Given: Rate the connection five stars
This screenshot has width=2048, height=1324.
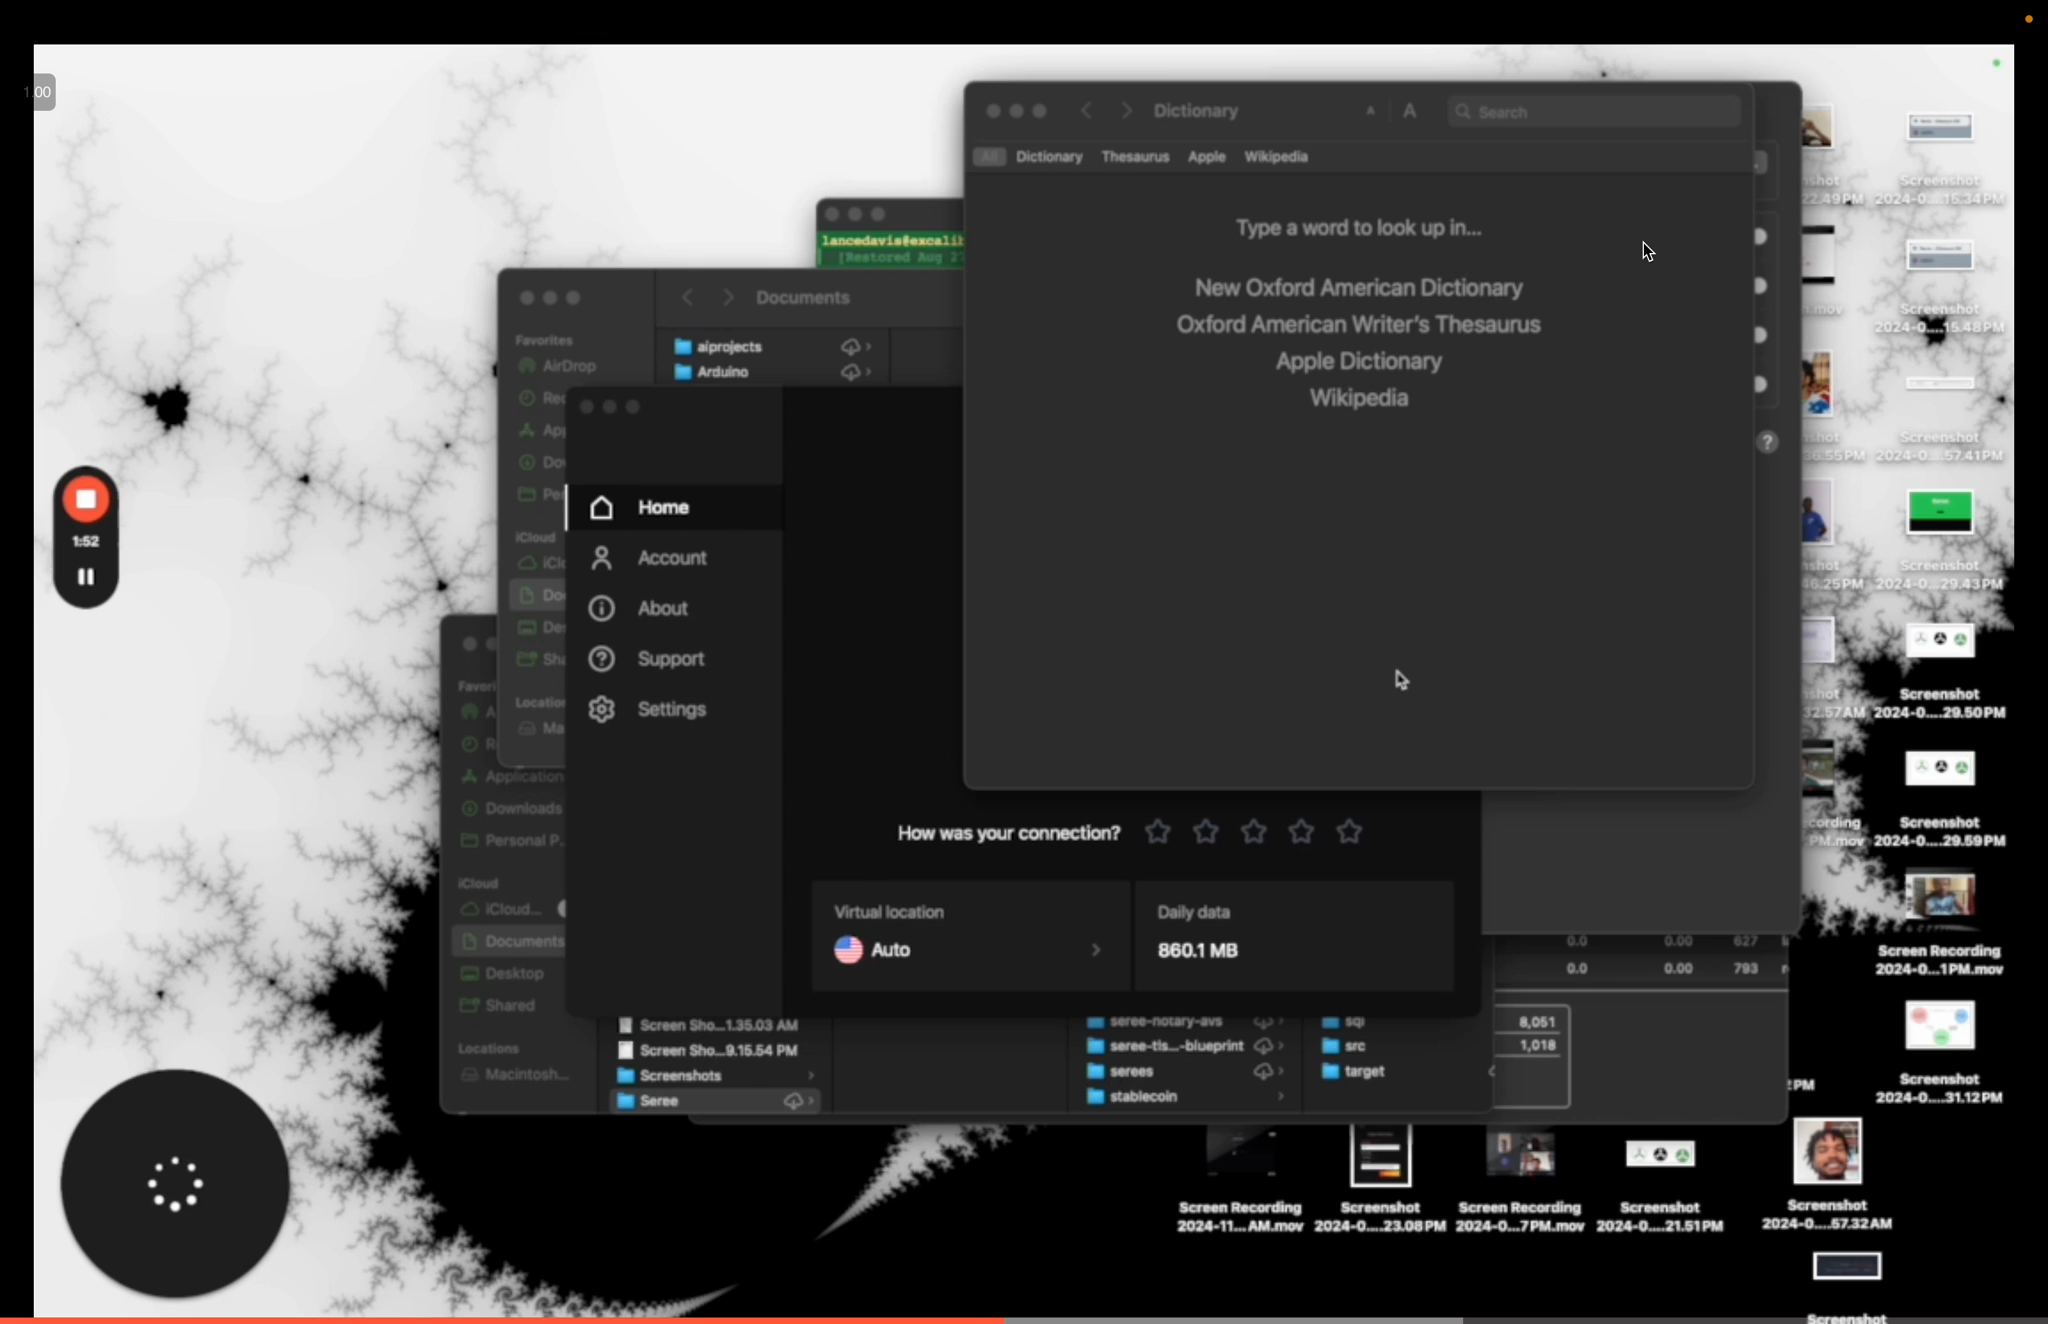Looking at the screenshot, I should [1349, 832].
